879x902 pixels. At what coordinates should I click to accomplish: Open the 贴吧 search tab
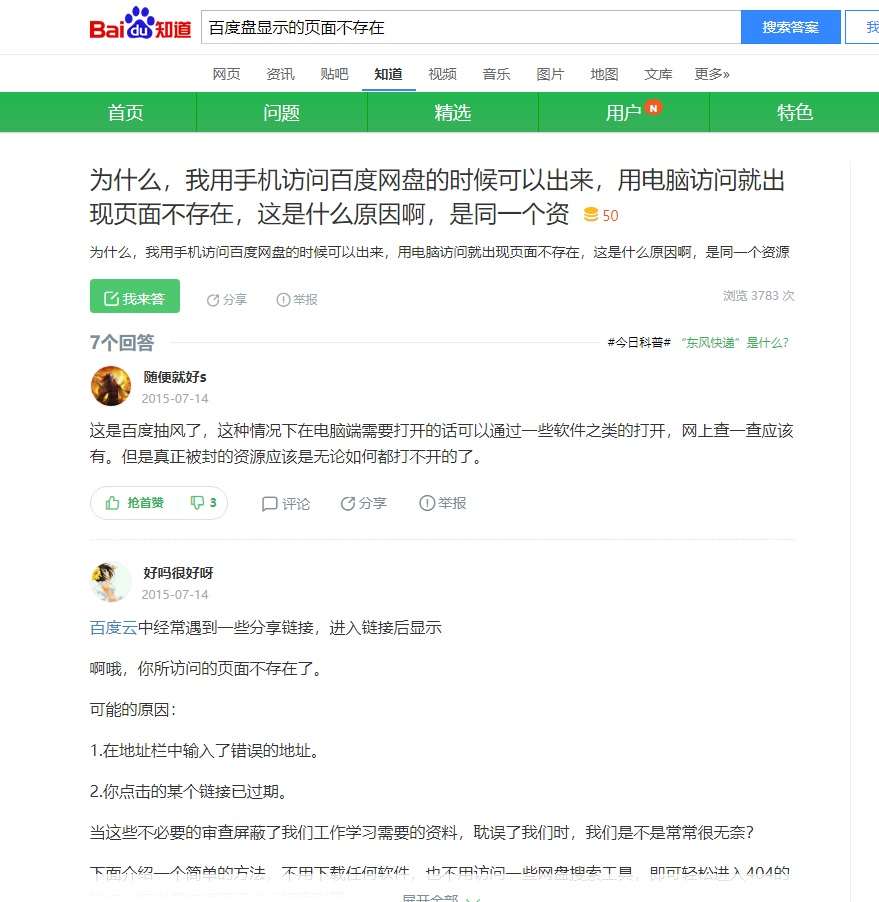[334, 74]
